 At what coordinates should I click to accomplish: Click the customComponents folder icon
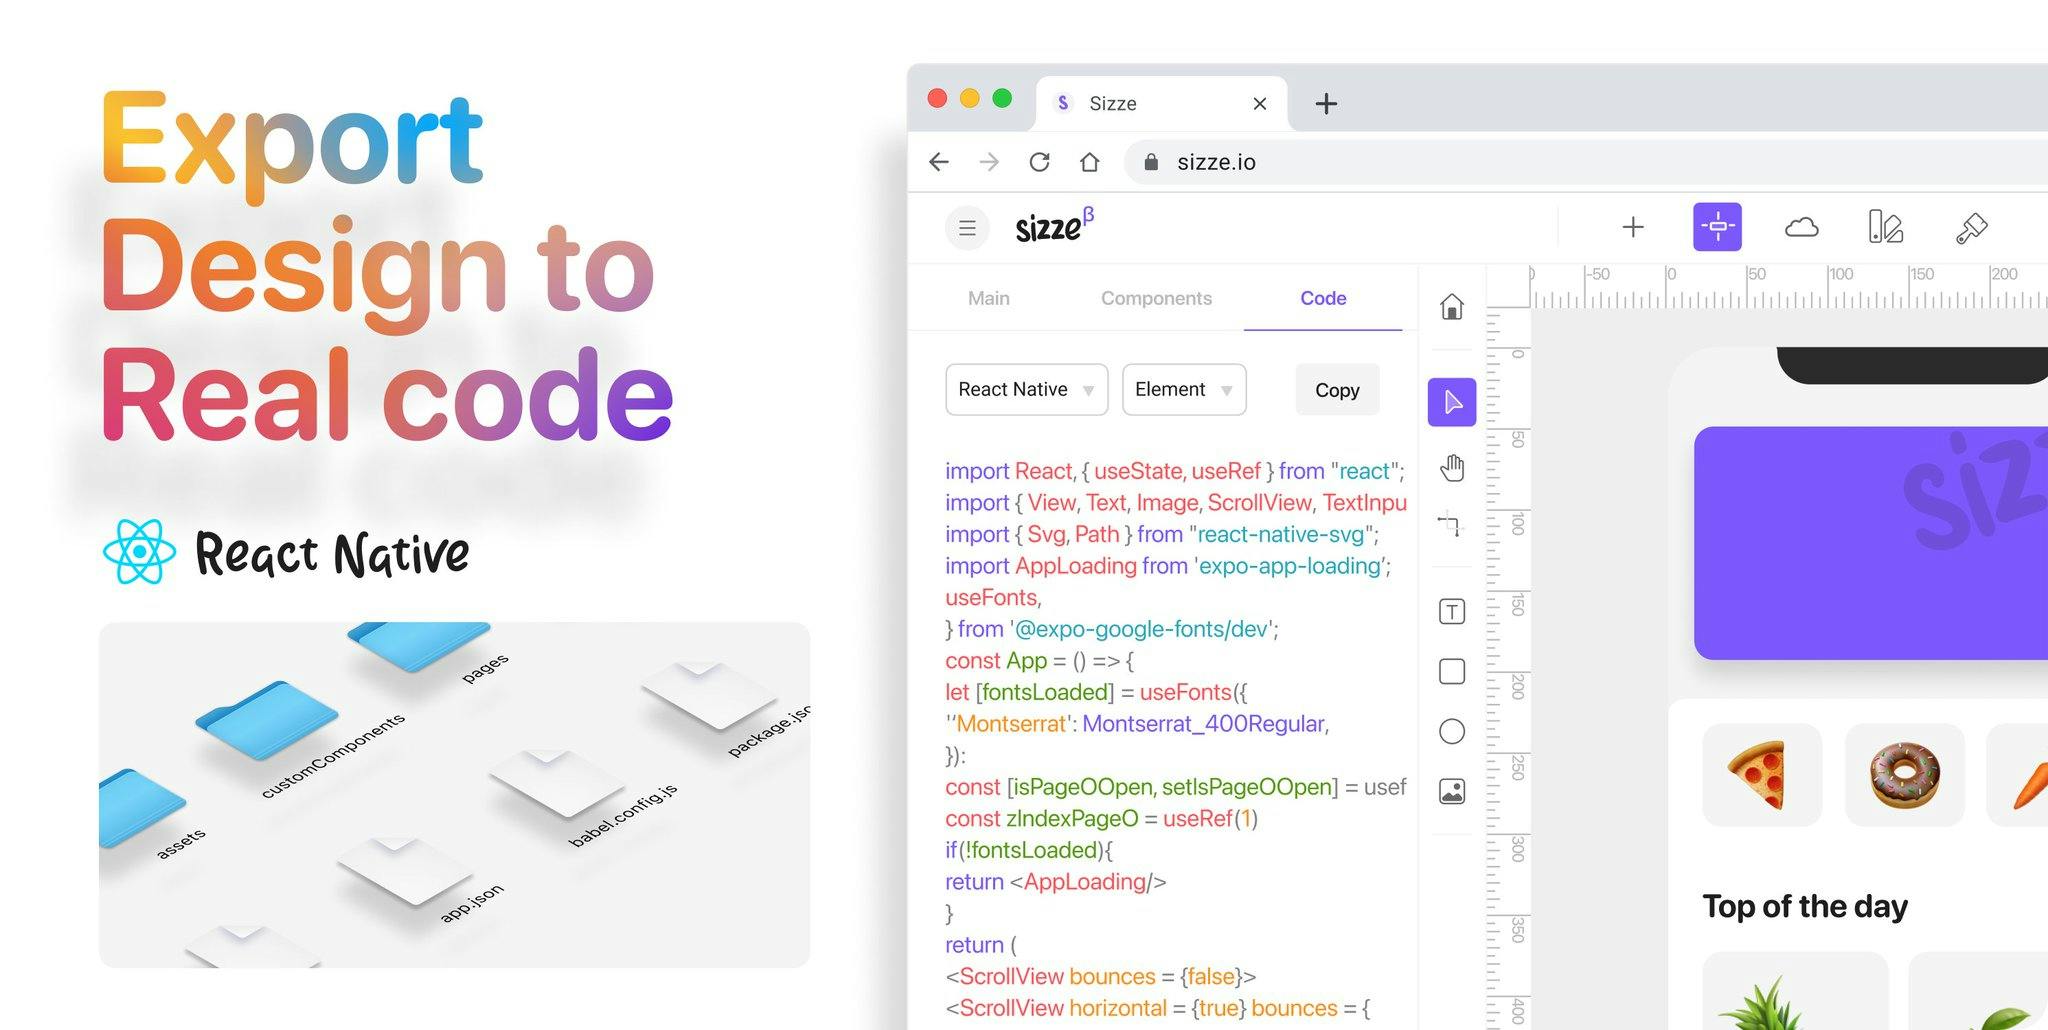coord(266,720)
